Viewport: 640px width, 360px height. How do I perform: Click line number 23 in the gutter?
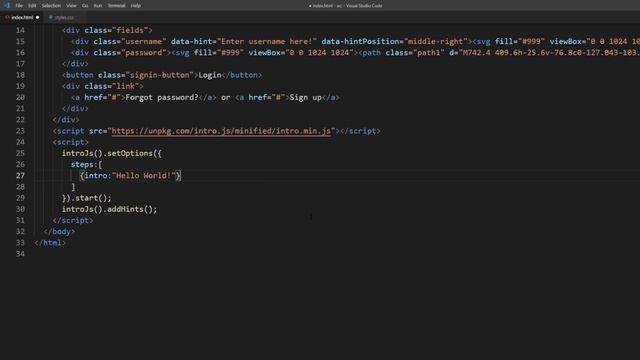20,131
